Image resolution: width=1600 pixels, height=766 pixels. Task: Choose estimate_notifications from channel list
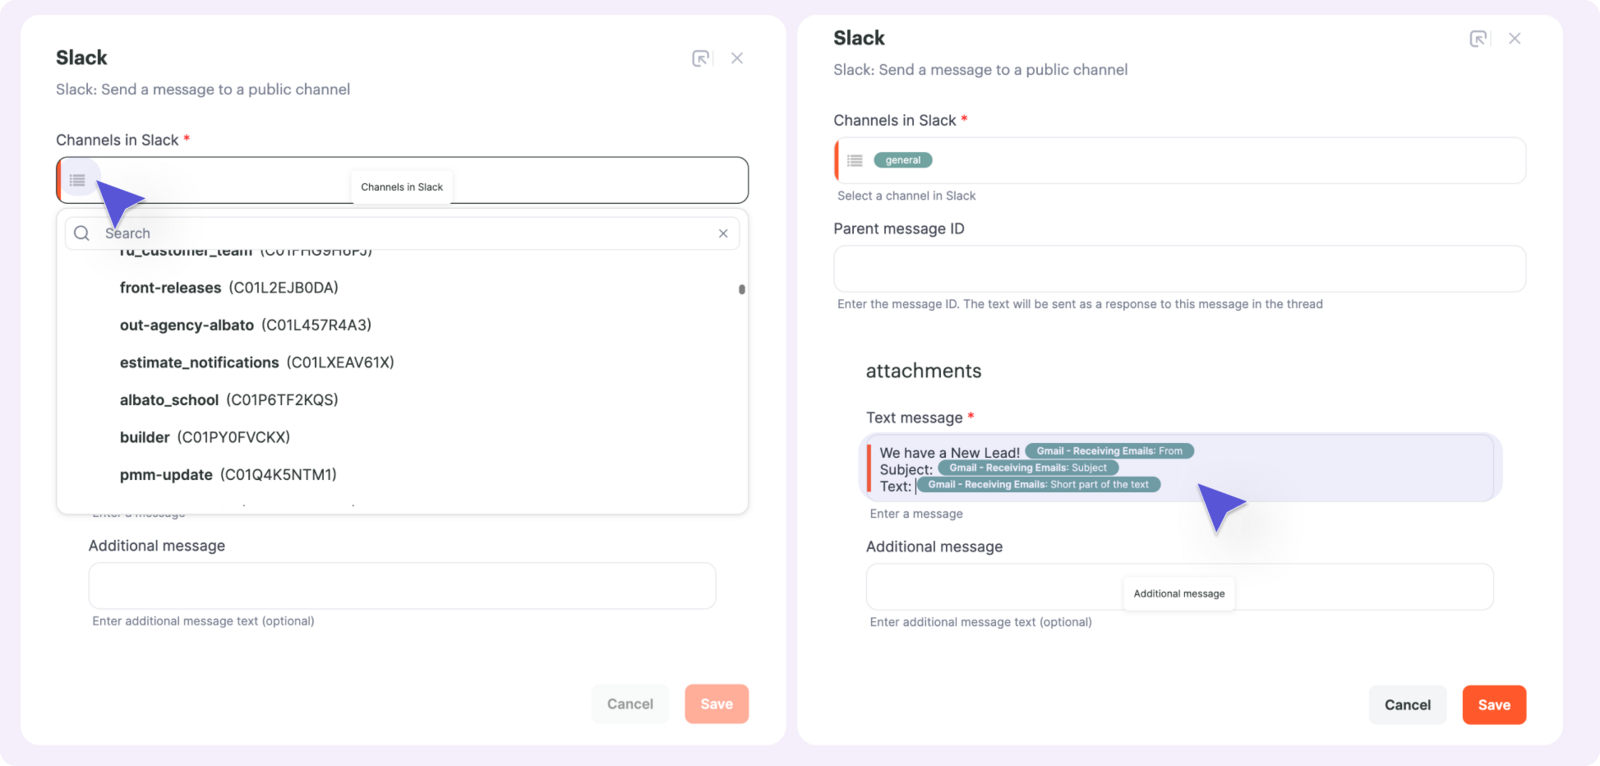257,362
